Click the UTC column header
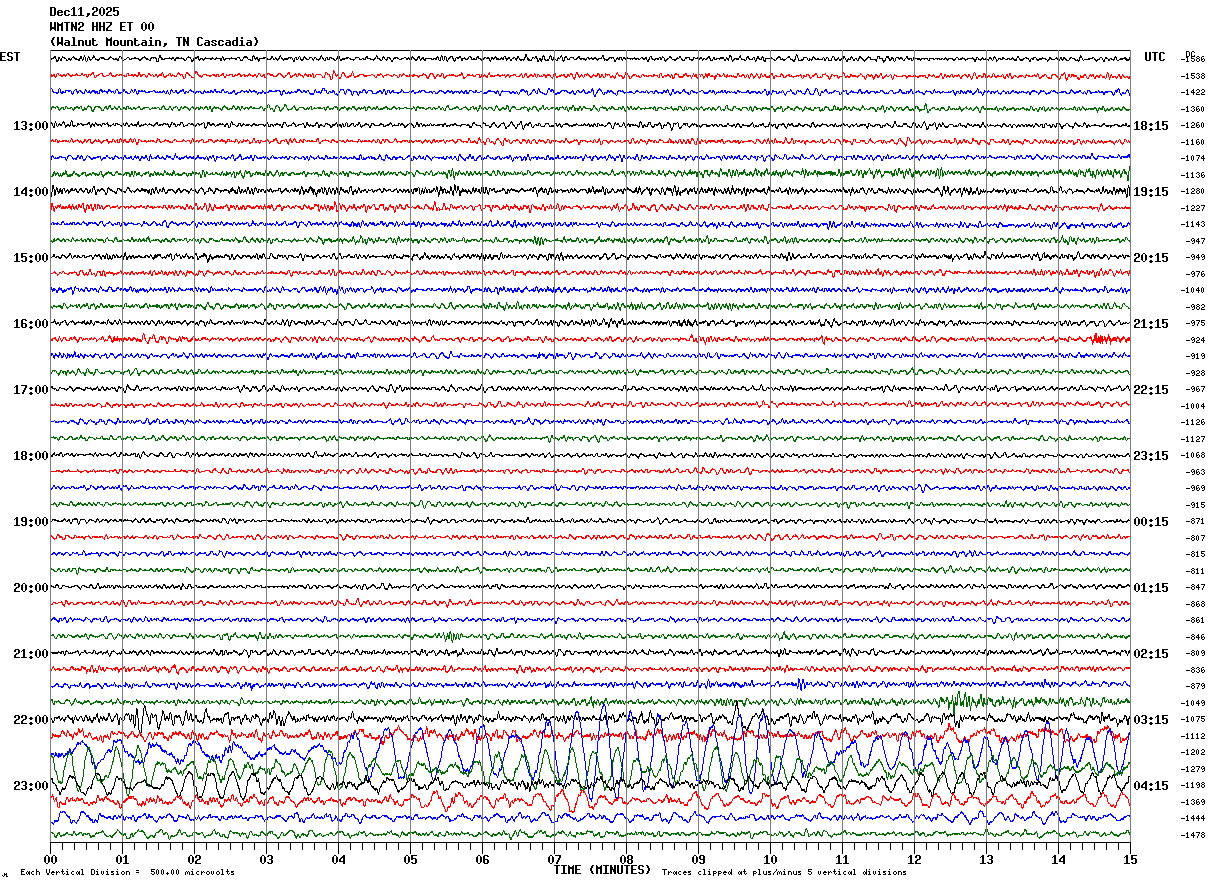Viewport: 1210px width, 886px height. pos(1155,57)
